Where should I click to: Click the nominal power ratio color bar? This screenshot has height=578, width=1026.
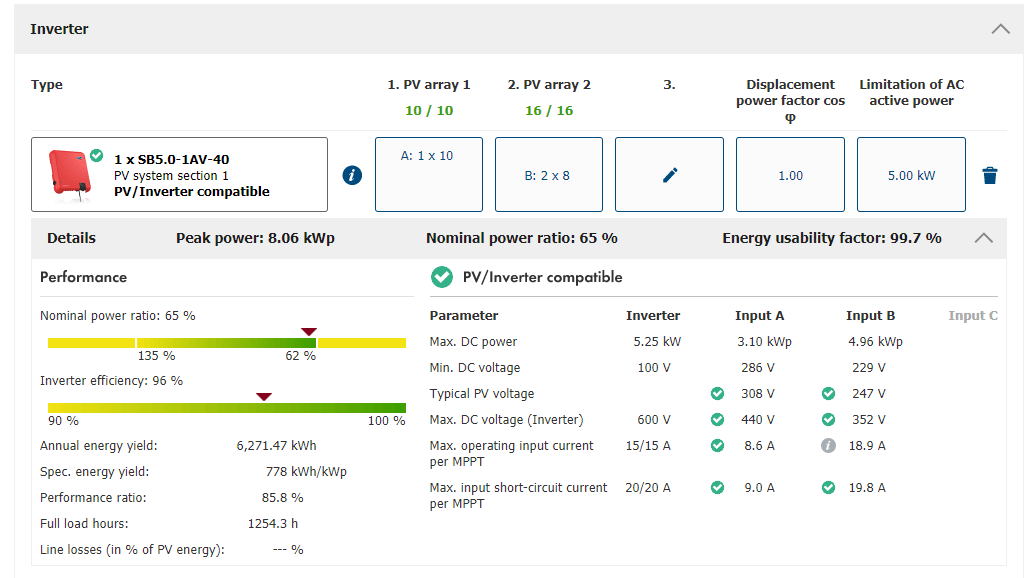click(x=226, y=343)
